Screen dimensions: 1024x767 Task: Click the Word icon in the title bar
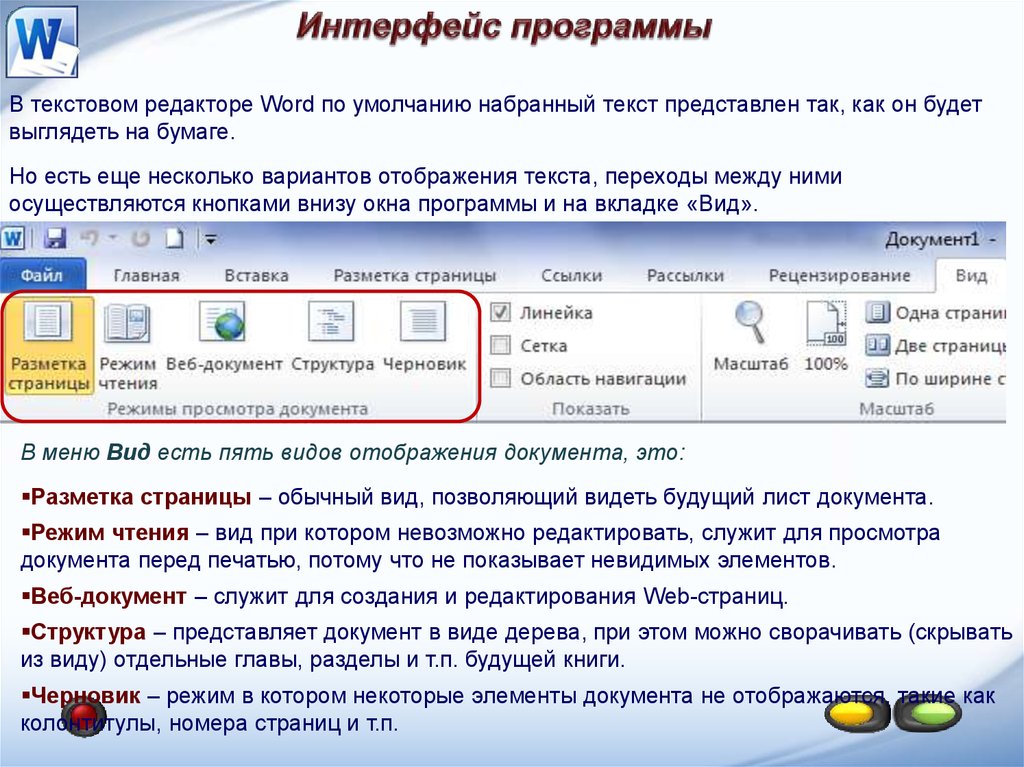(x=12, y=239)
